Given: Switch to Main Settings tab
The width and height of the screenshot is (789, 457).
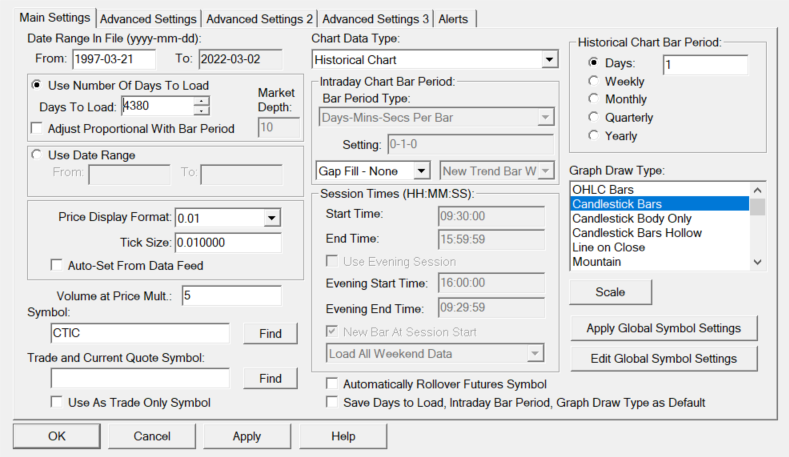Looking at the screenshot, I should pos(55,18).
